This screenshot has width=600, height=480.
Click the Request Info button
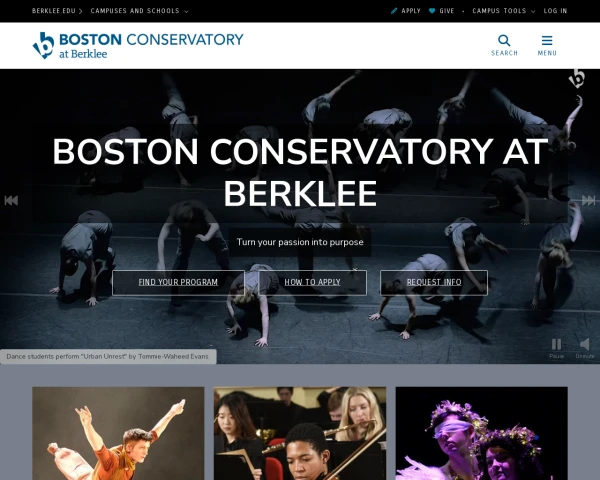click(434, 282)
